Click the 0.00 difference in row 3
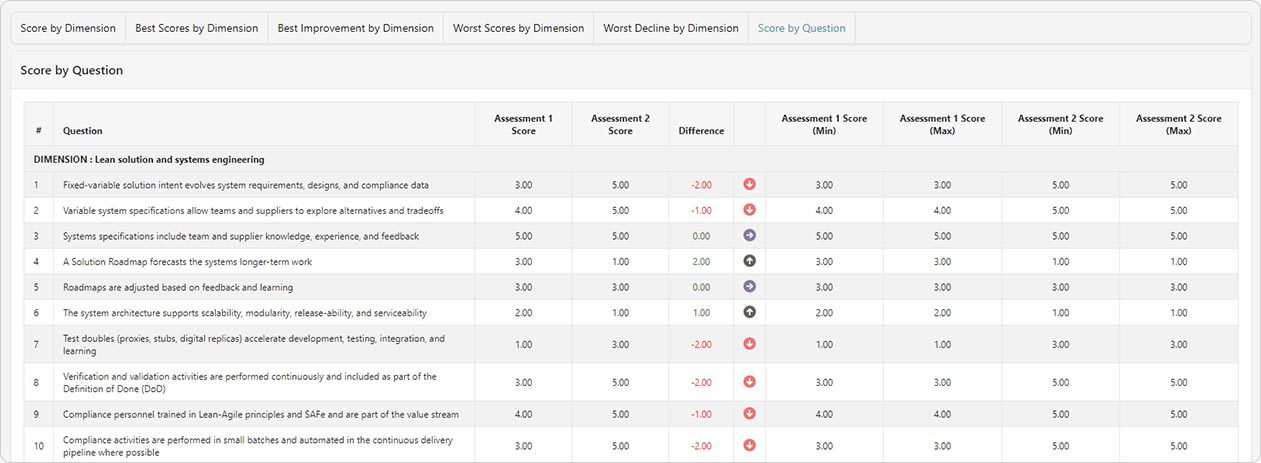Image resolution: width=1261 pixels, height=463 pixels. tap(701, 236)
